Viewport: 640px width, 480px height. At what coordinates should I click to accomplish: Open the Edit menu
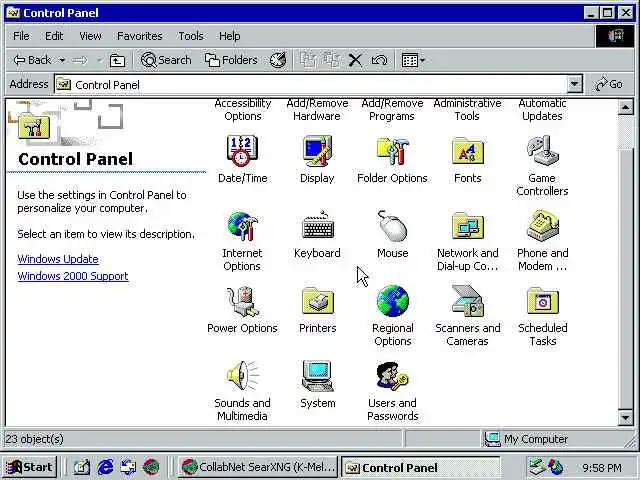tap(54, 36)
